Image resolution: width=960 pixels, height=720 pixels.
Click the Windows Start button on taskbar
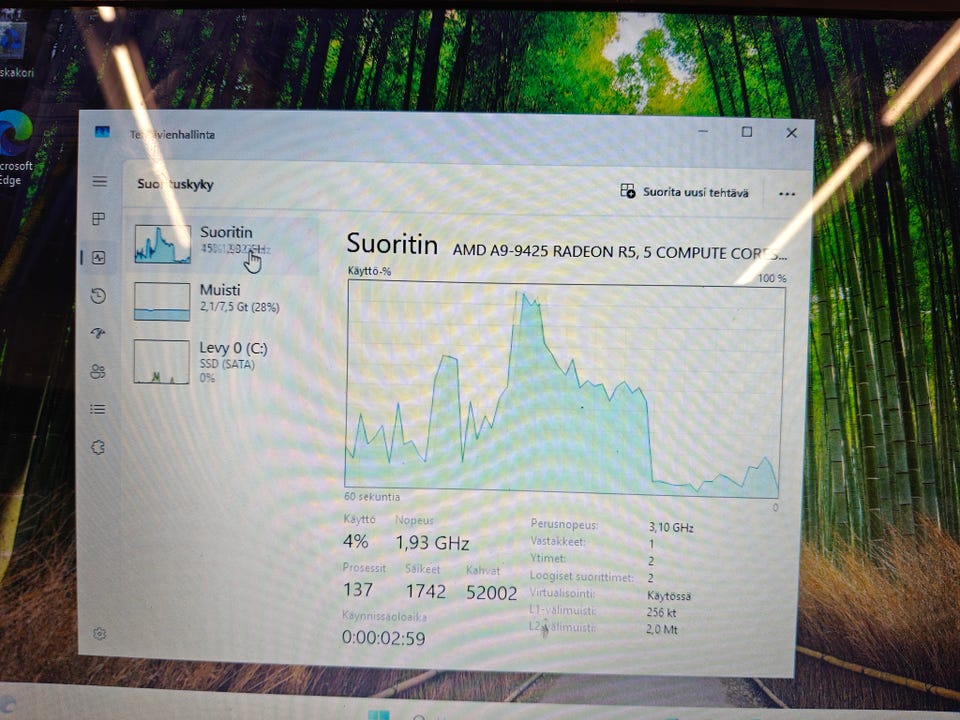[378, 714]
